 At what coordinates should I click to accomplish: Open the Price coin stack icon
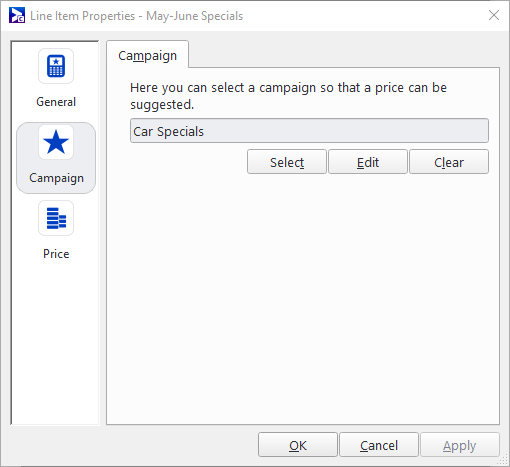(x=56, y=218)
